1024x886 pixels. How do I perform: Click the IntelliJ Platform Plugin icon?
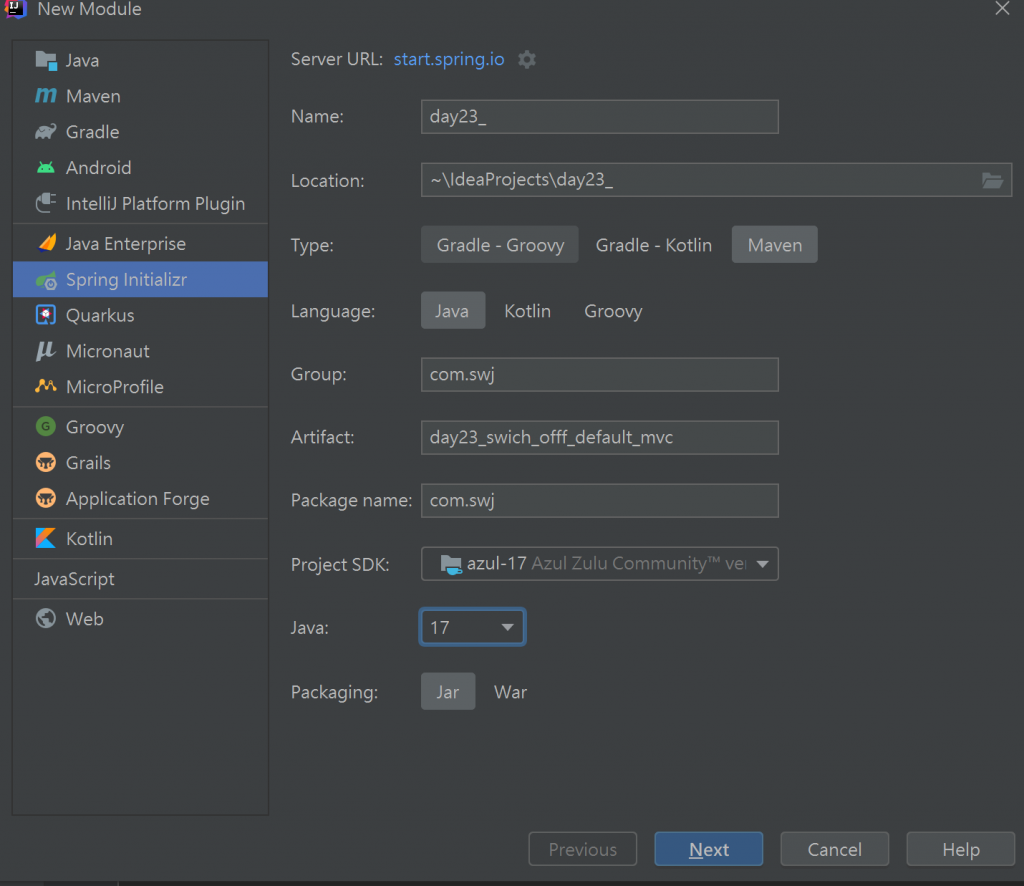pyautogui.click(x=46, y=203)
